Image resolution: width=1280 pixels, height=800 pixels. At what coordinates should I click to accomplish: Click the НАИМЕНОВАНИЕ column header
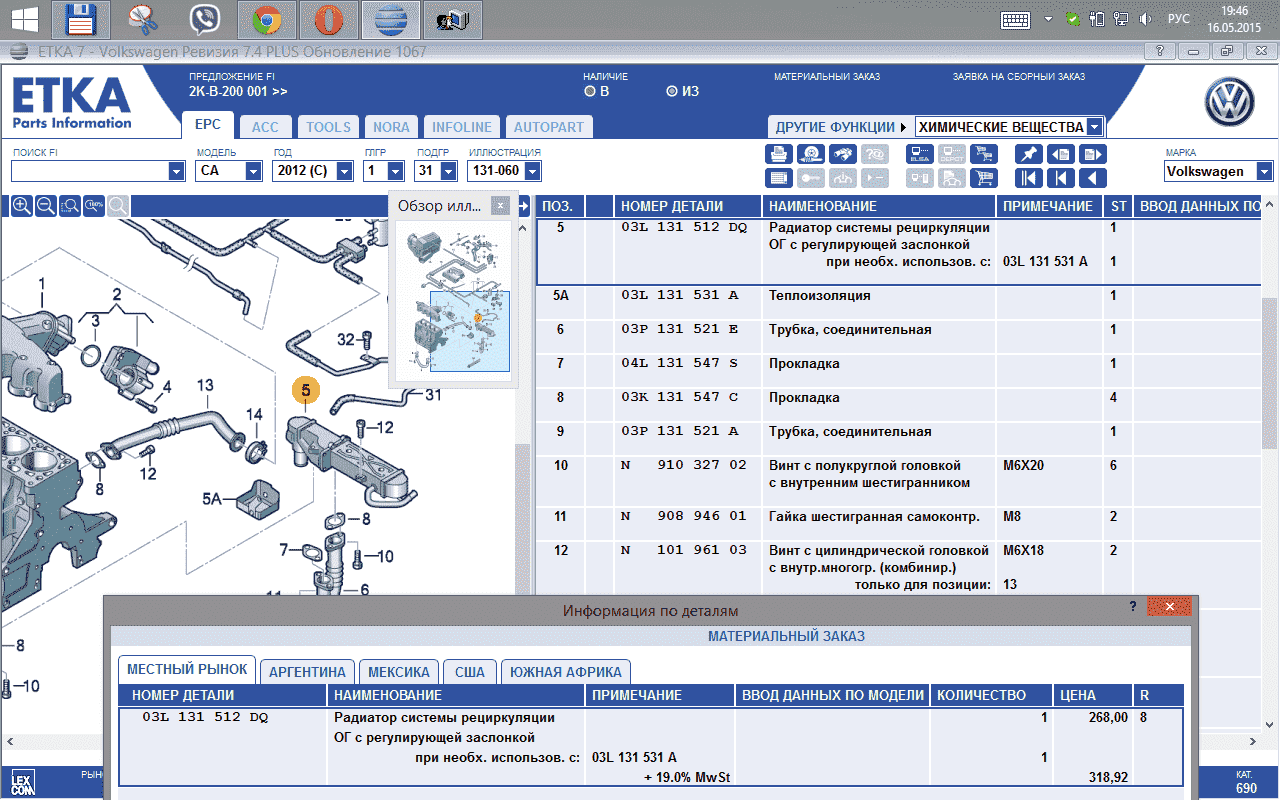point(879,206)
